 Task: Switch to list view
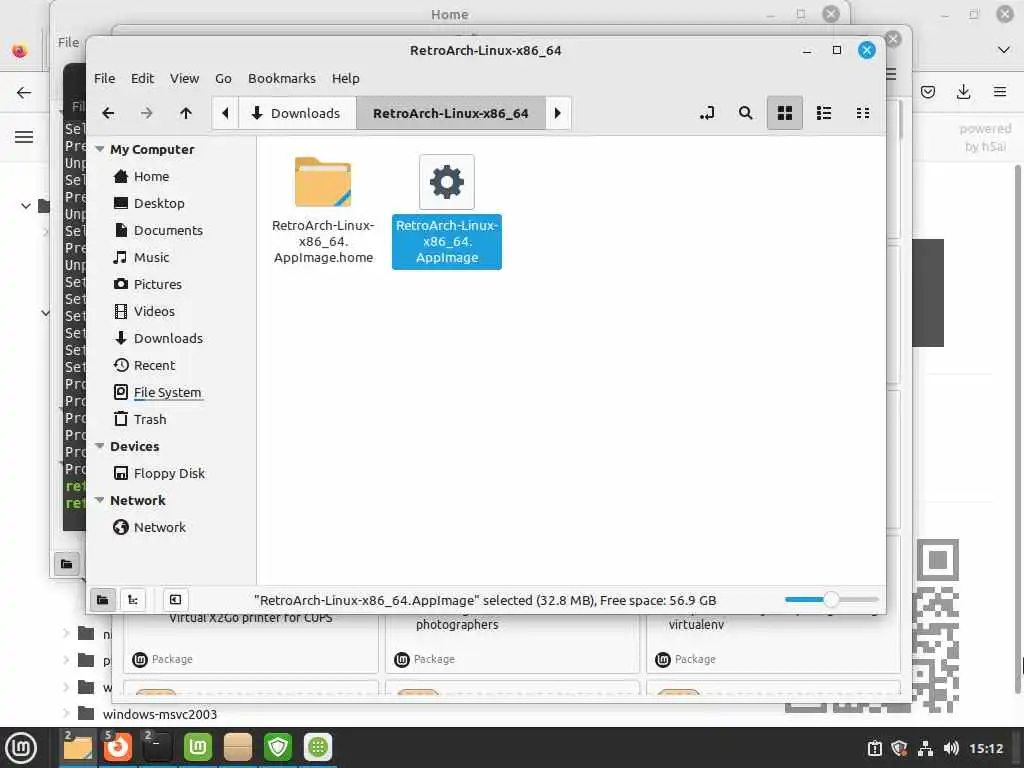click(824, 113)
